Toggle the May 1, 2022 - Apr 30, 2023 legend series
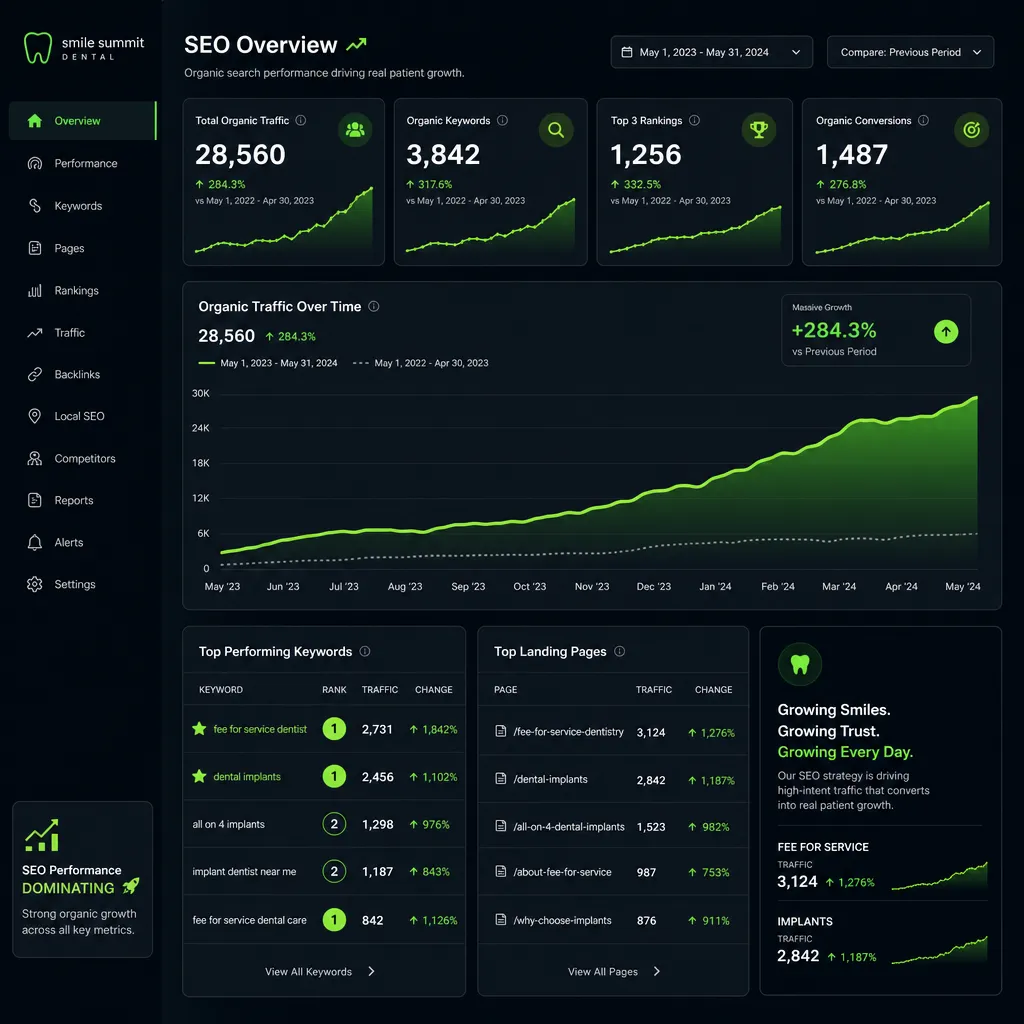Image resolution: width=1024 pixels, height=1024 pixels. point(421,363)
